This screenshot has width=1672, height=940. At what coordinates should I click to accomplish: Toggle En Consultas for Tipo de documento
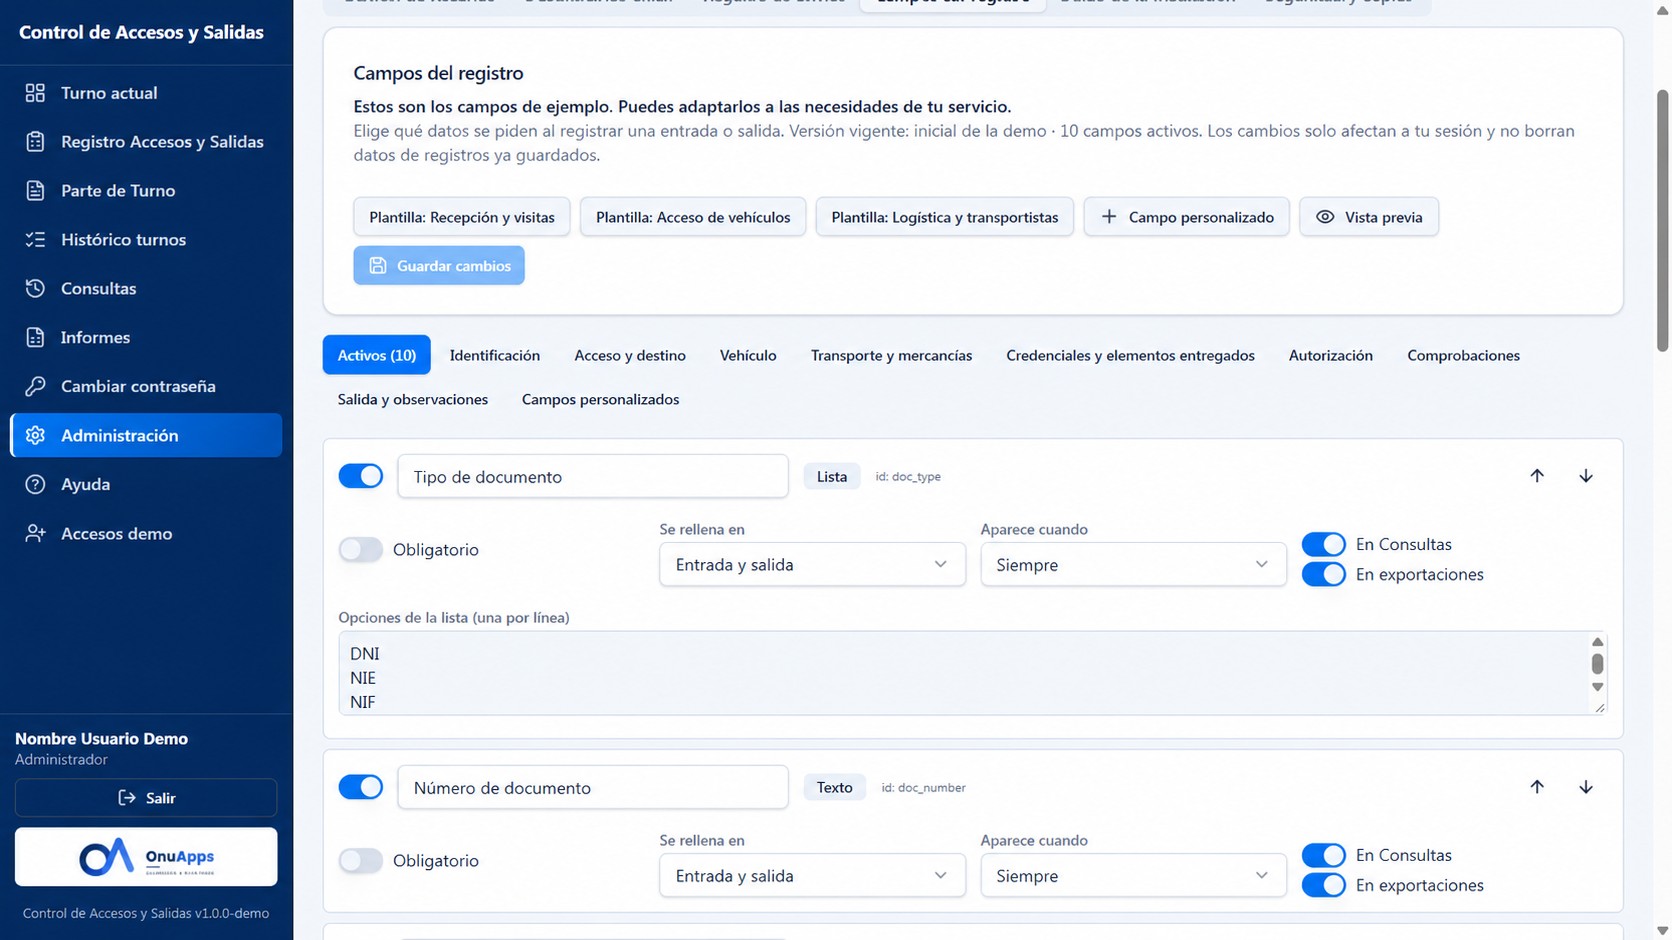pyautogui.click(x=1324, y=544)
